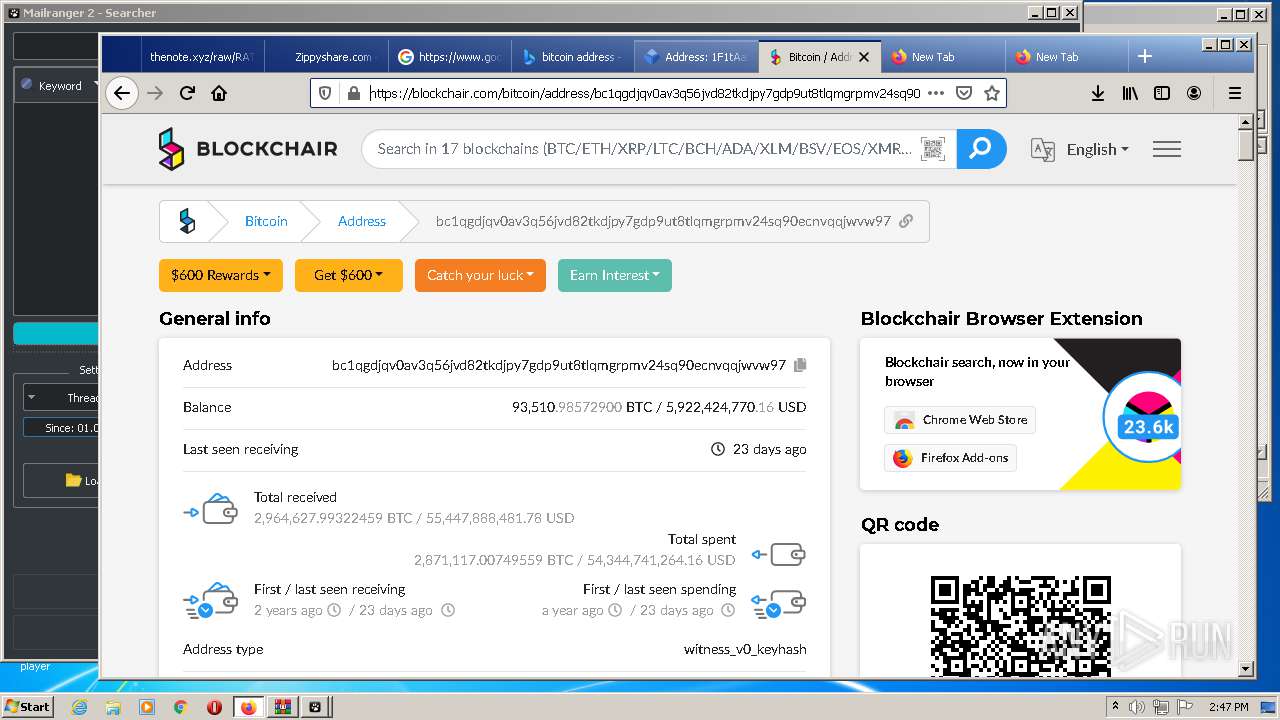This screenshot has width=1280, height=720.
Task: Open a new tab with plus
Action: [x=1145, y=56]
